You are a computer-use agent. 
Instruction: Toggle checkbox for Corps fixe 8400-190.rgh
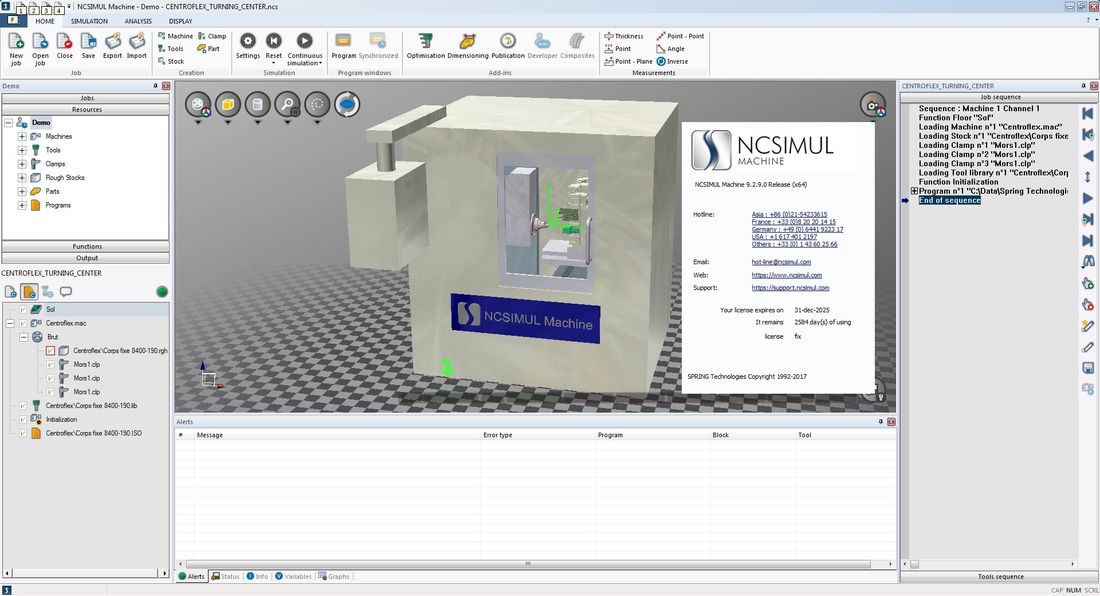pos(50,351)
